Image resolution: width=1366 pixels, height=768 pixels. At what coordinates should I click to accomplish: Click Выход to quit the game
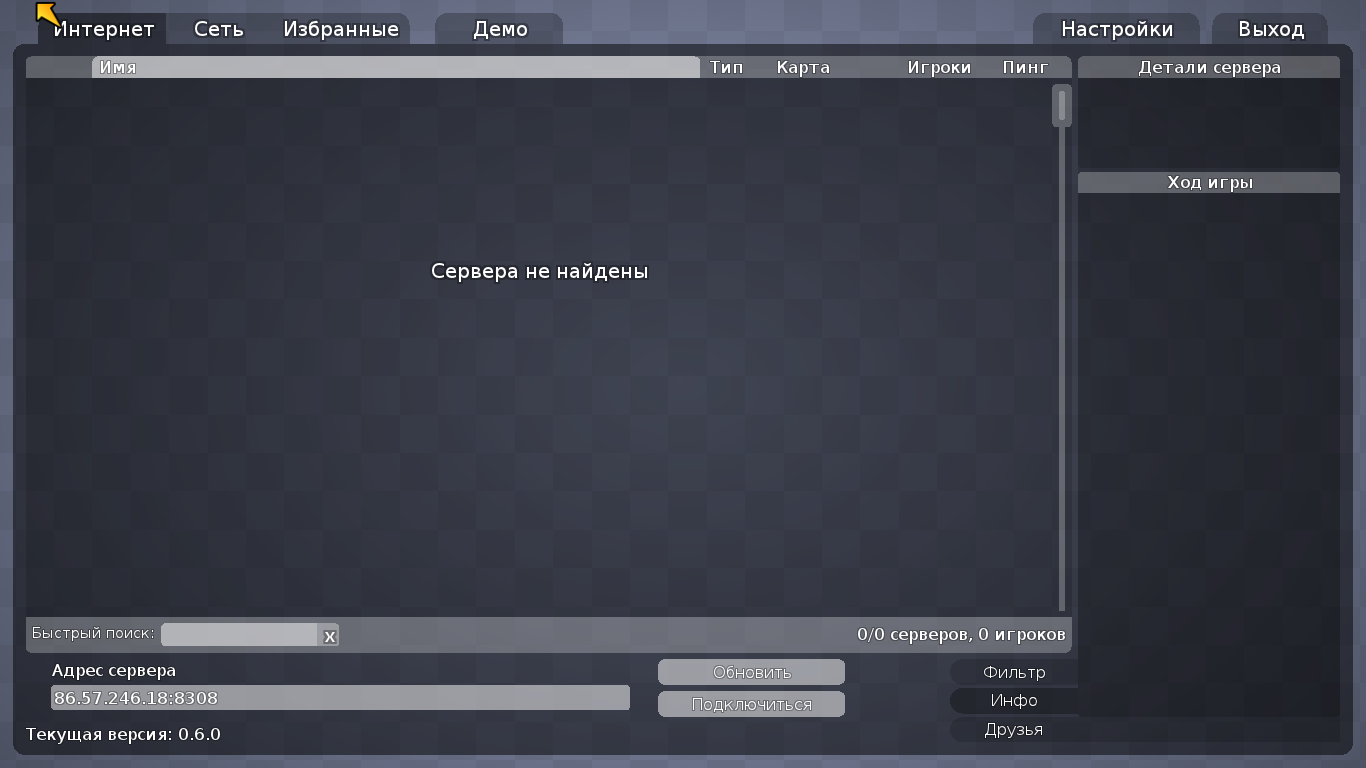pyautogui.click(x=1270, y=29)
